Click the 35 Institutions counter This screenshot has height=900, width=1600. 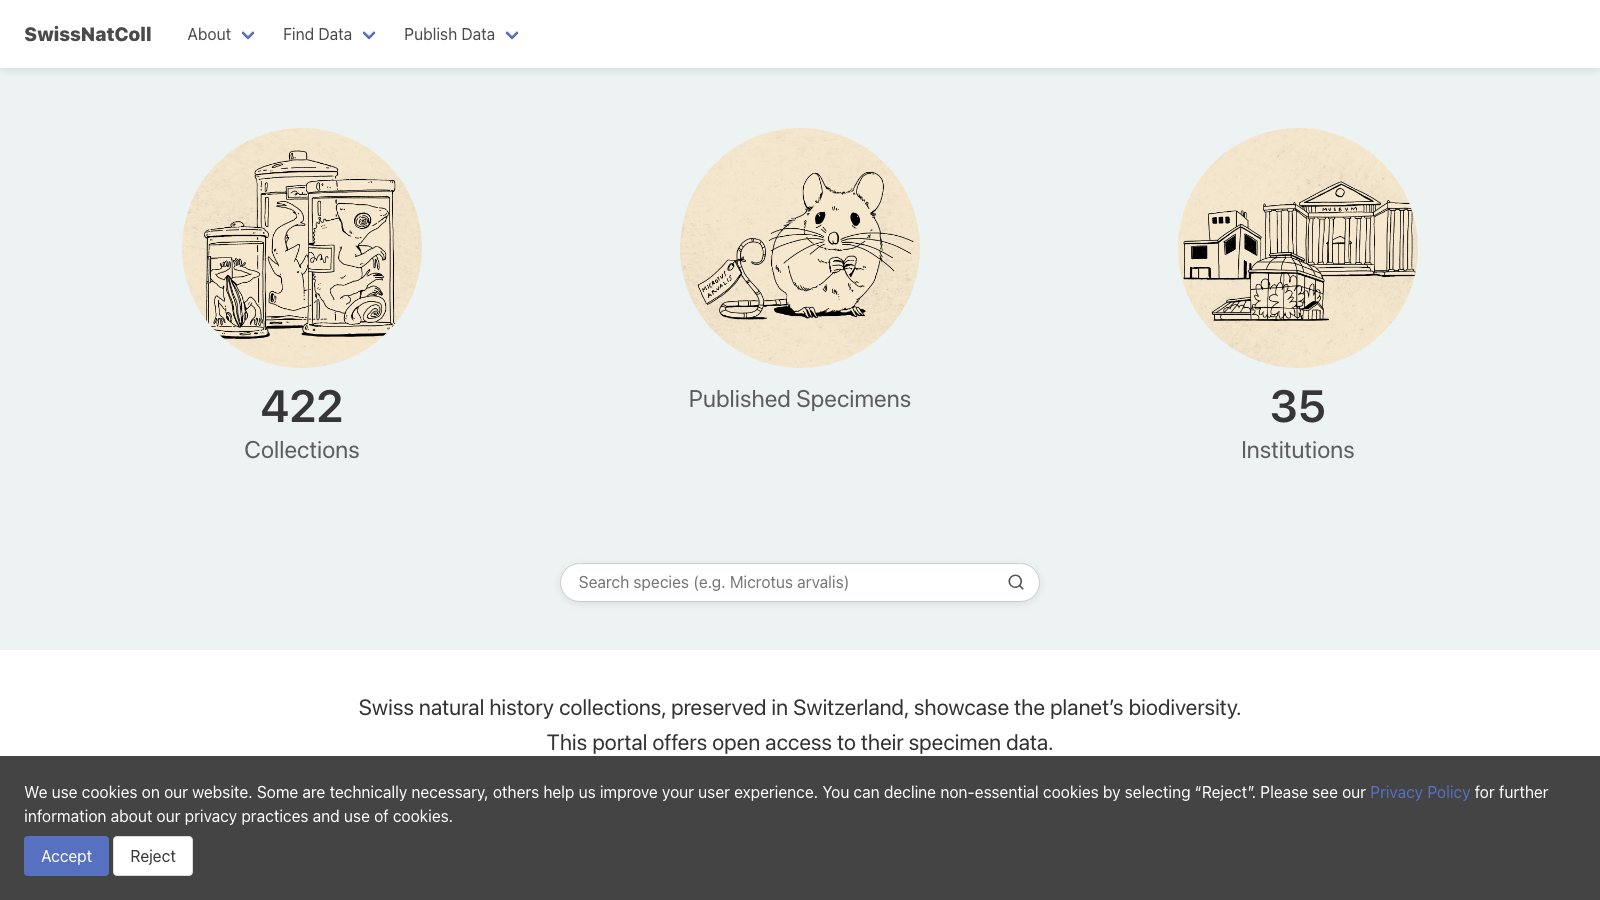point(1297,405)
